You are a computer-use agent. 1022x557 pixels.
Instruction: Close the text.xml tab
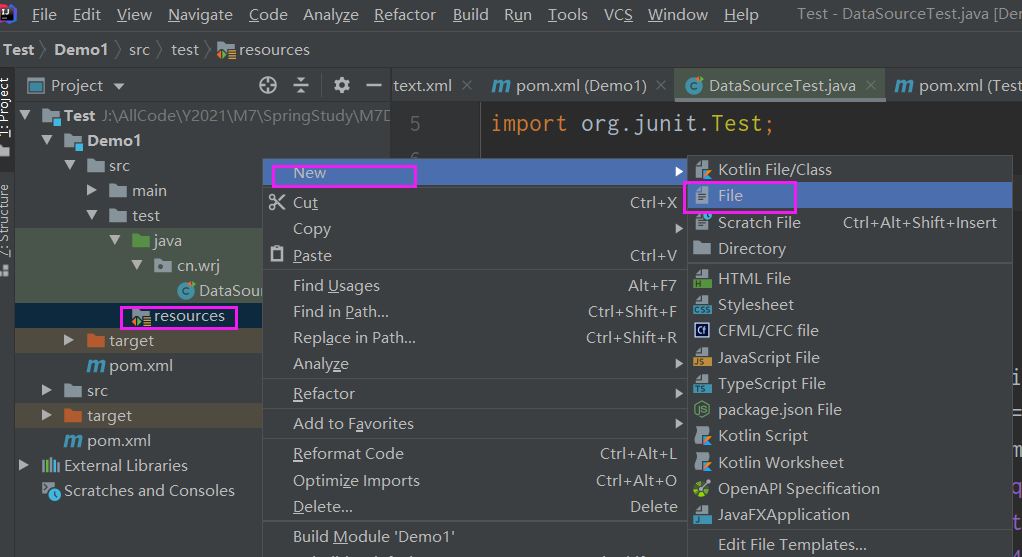tap(467, 85)
